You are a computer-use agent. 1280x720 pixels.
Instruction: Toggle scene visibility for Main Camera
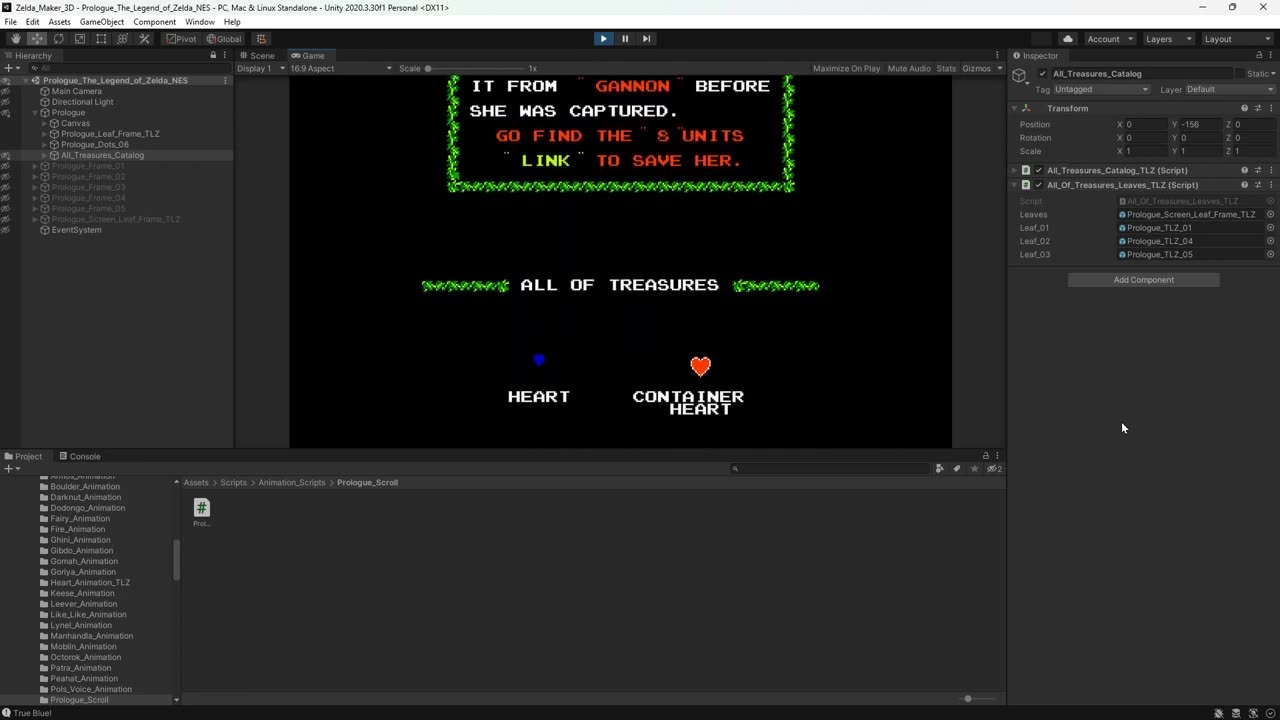pyautogui.click(x=6, y=91)
